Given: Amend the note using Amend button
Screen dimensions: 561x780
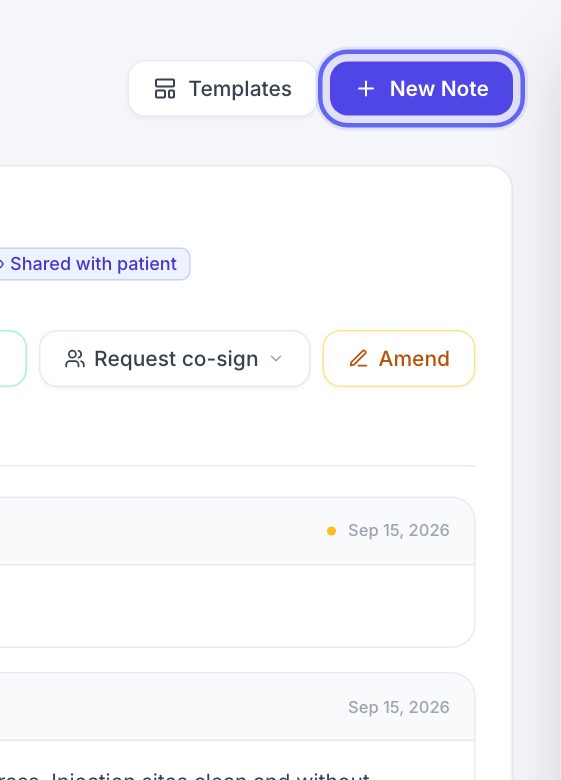Looking at the screenshot, I should 399,358.
